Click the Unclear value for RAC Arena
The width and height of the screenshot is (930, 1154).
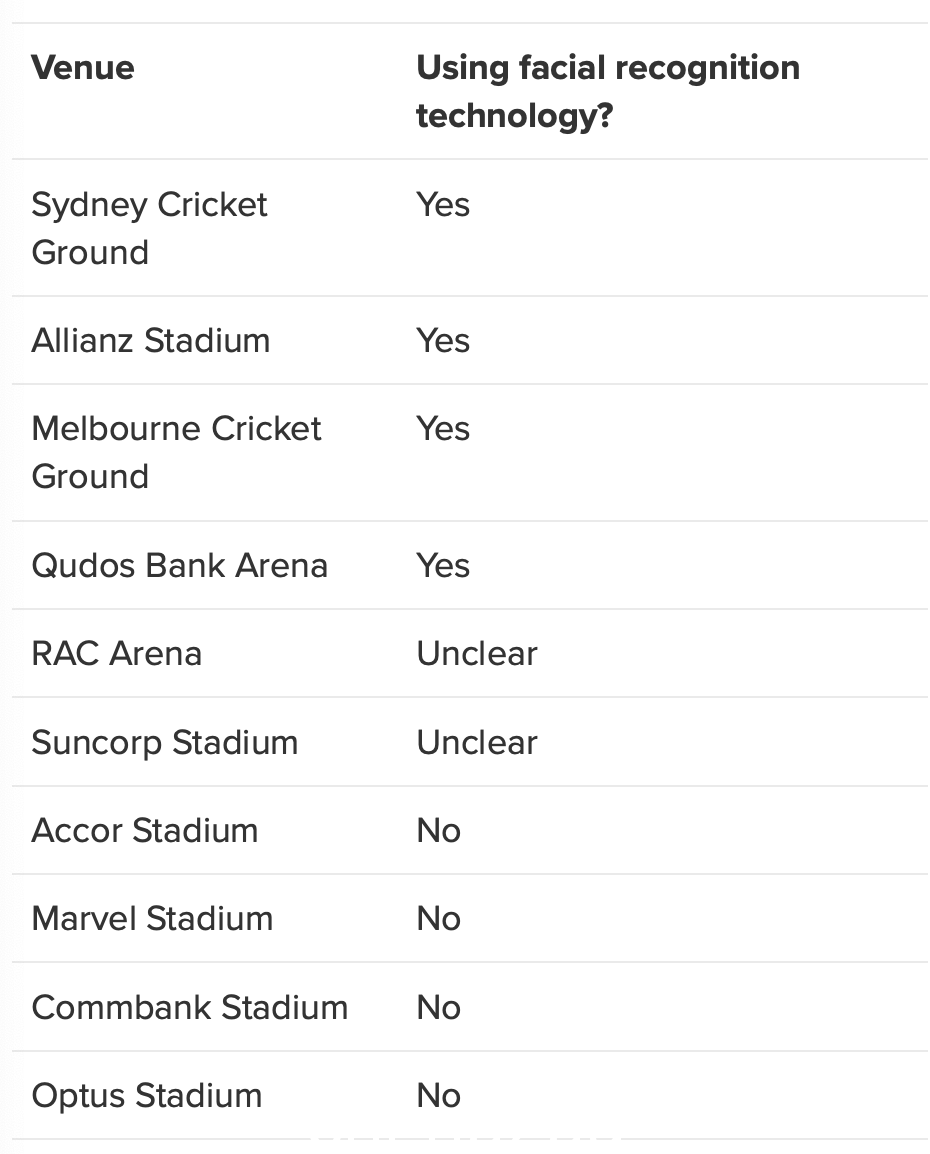pos(477,654)
